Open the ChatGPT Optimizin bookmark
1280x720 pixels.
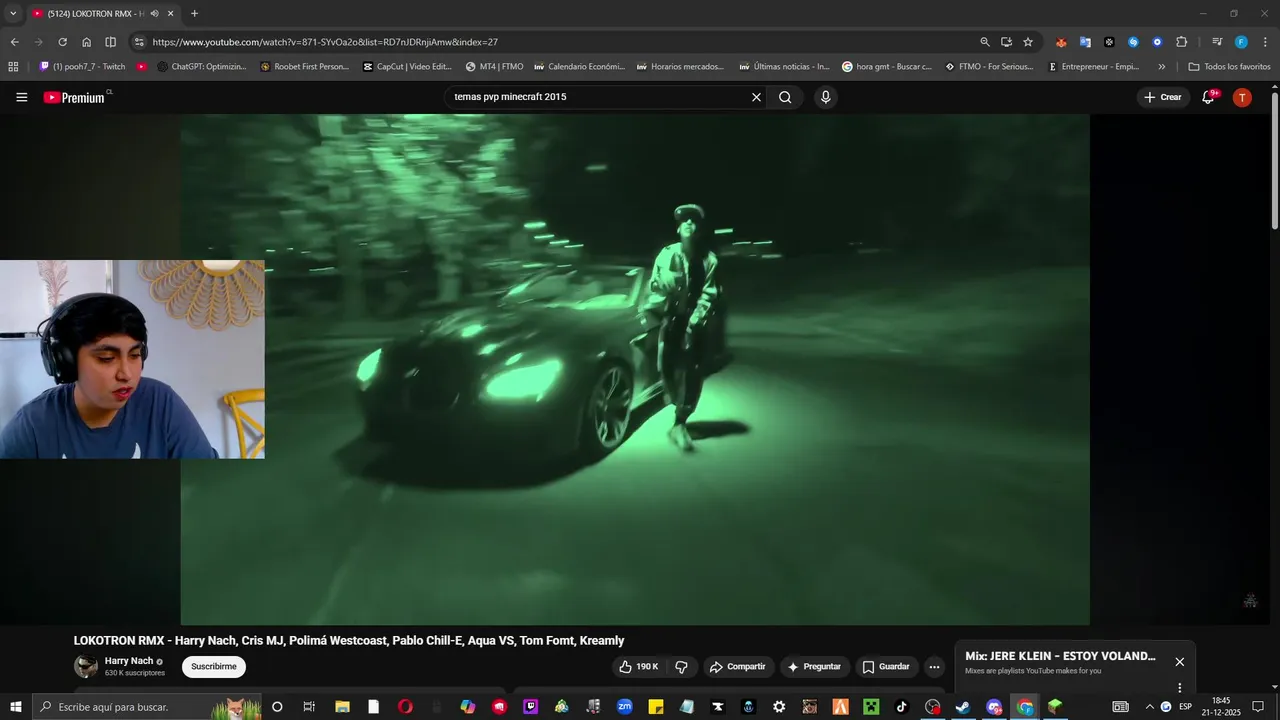(202, 67)
